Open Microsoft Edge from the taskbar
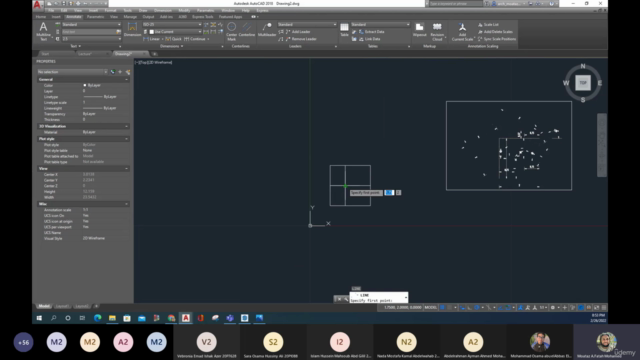 pyautogui.click(x=98, y=318)
